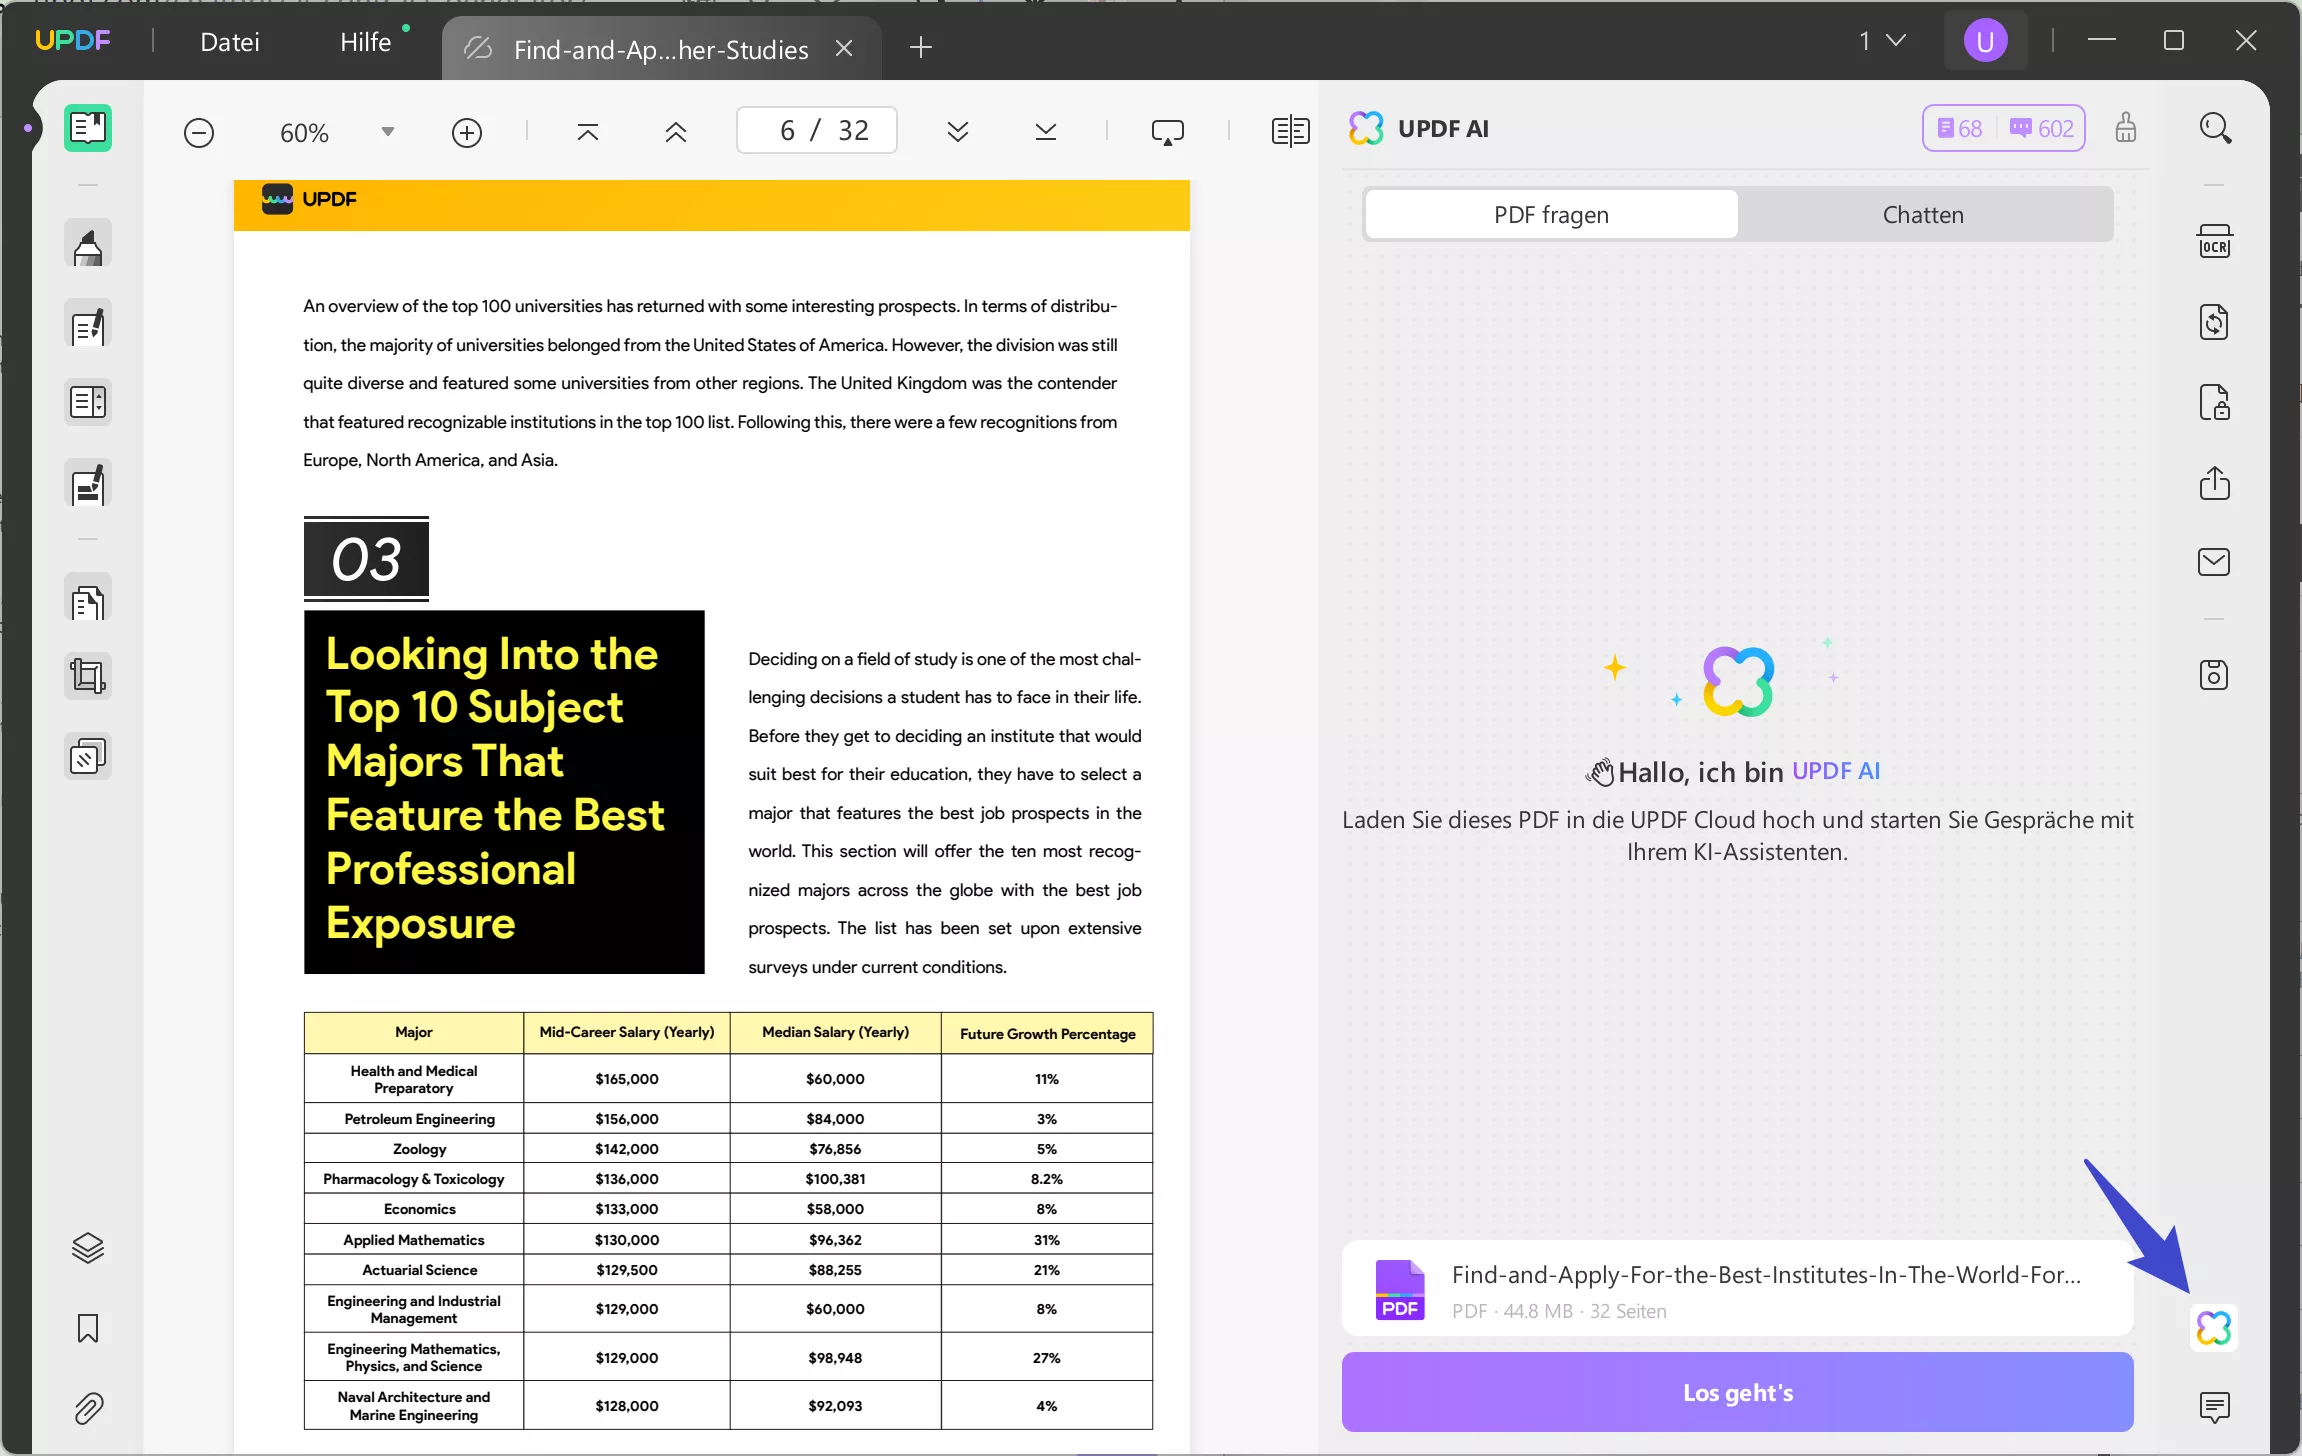This screenshot has width=2302, height=1456.
Task: Open the Layers panel icon
Action: [88, 1248]
